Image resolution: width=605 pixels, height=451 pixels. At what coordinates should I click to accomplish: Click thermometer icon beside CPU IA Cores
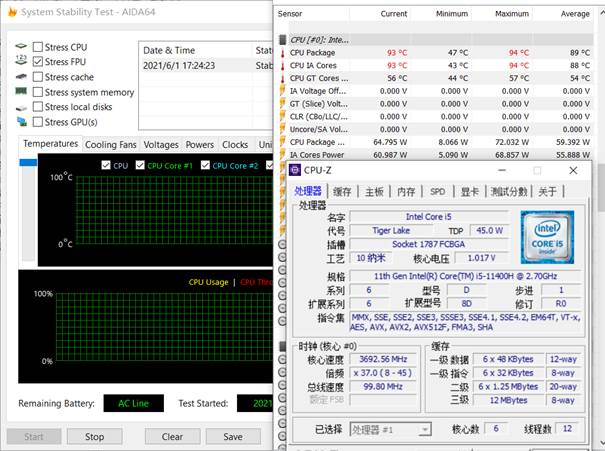click(282, 66)
